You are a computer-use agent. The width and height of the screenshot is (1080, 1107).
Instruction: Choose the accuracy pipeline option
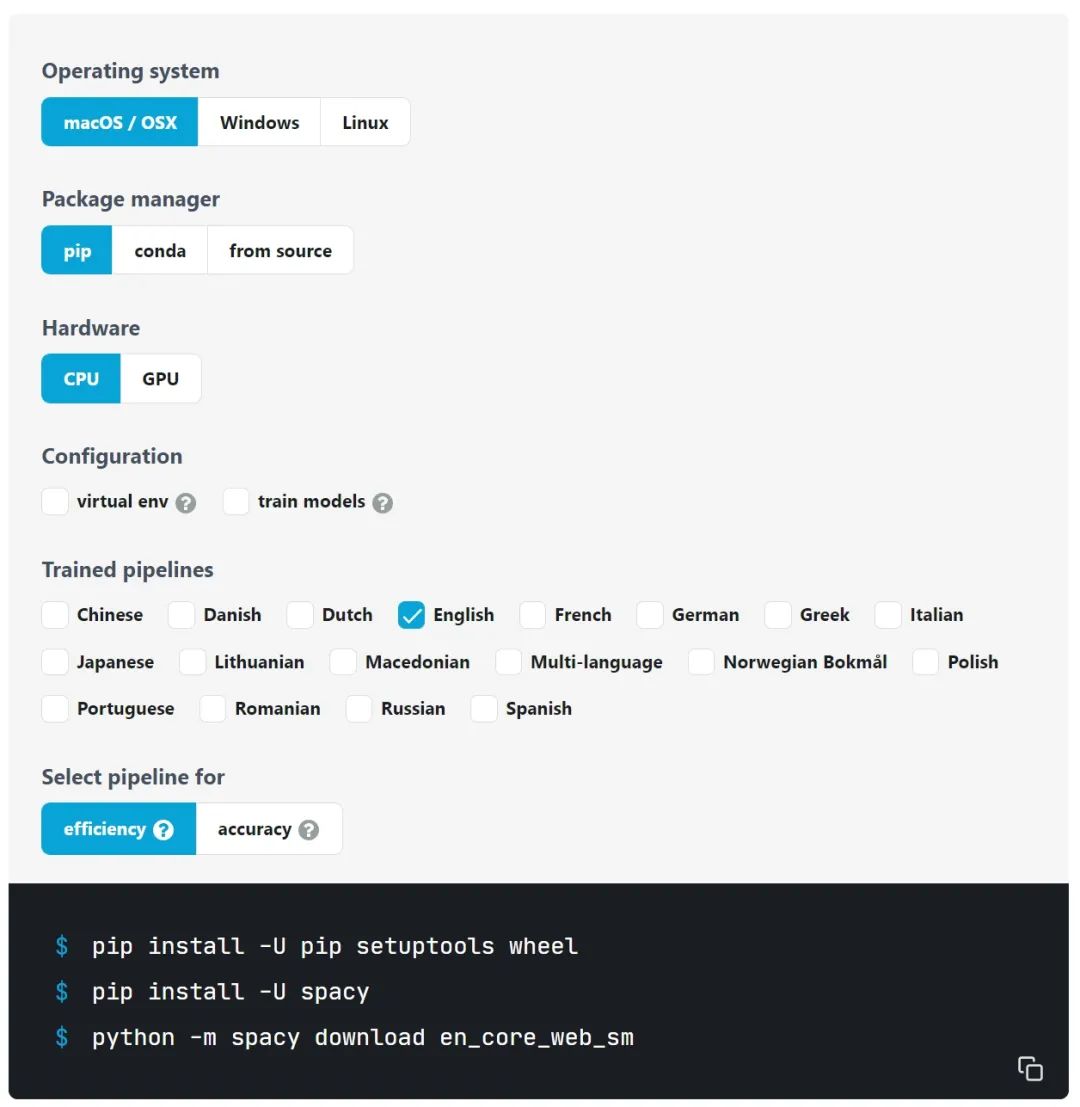(269, 829)
